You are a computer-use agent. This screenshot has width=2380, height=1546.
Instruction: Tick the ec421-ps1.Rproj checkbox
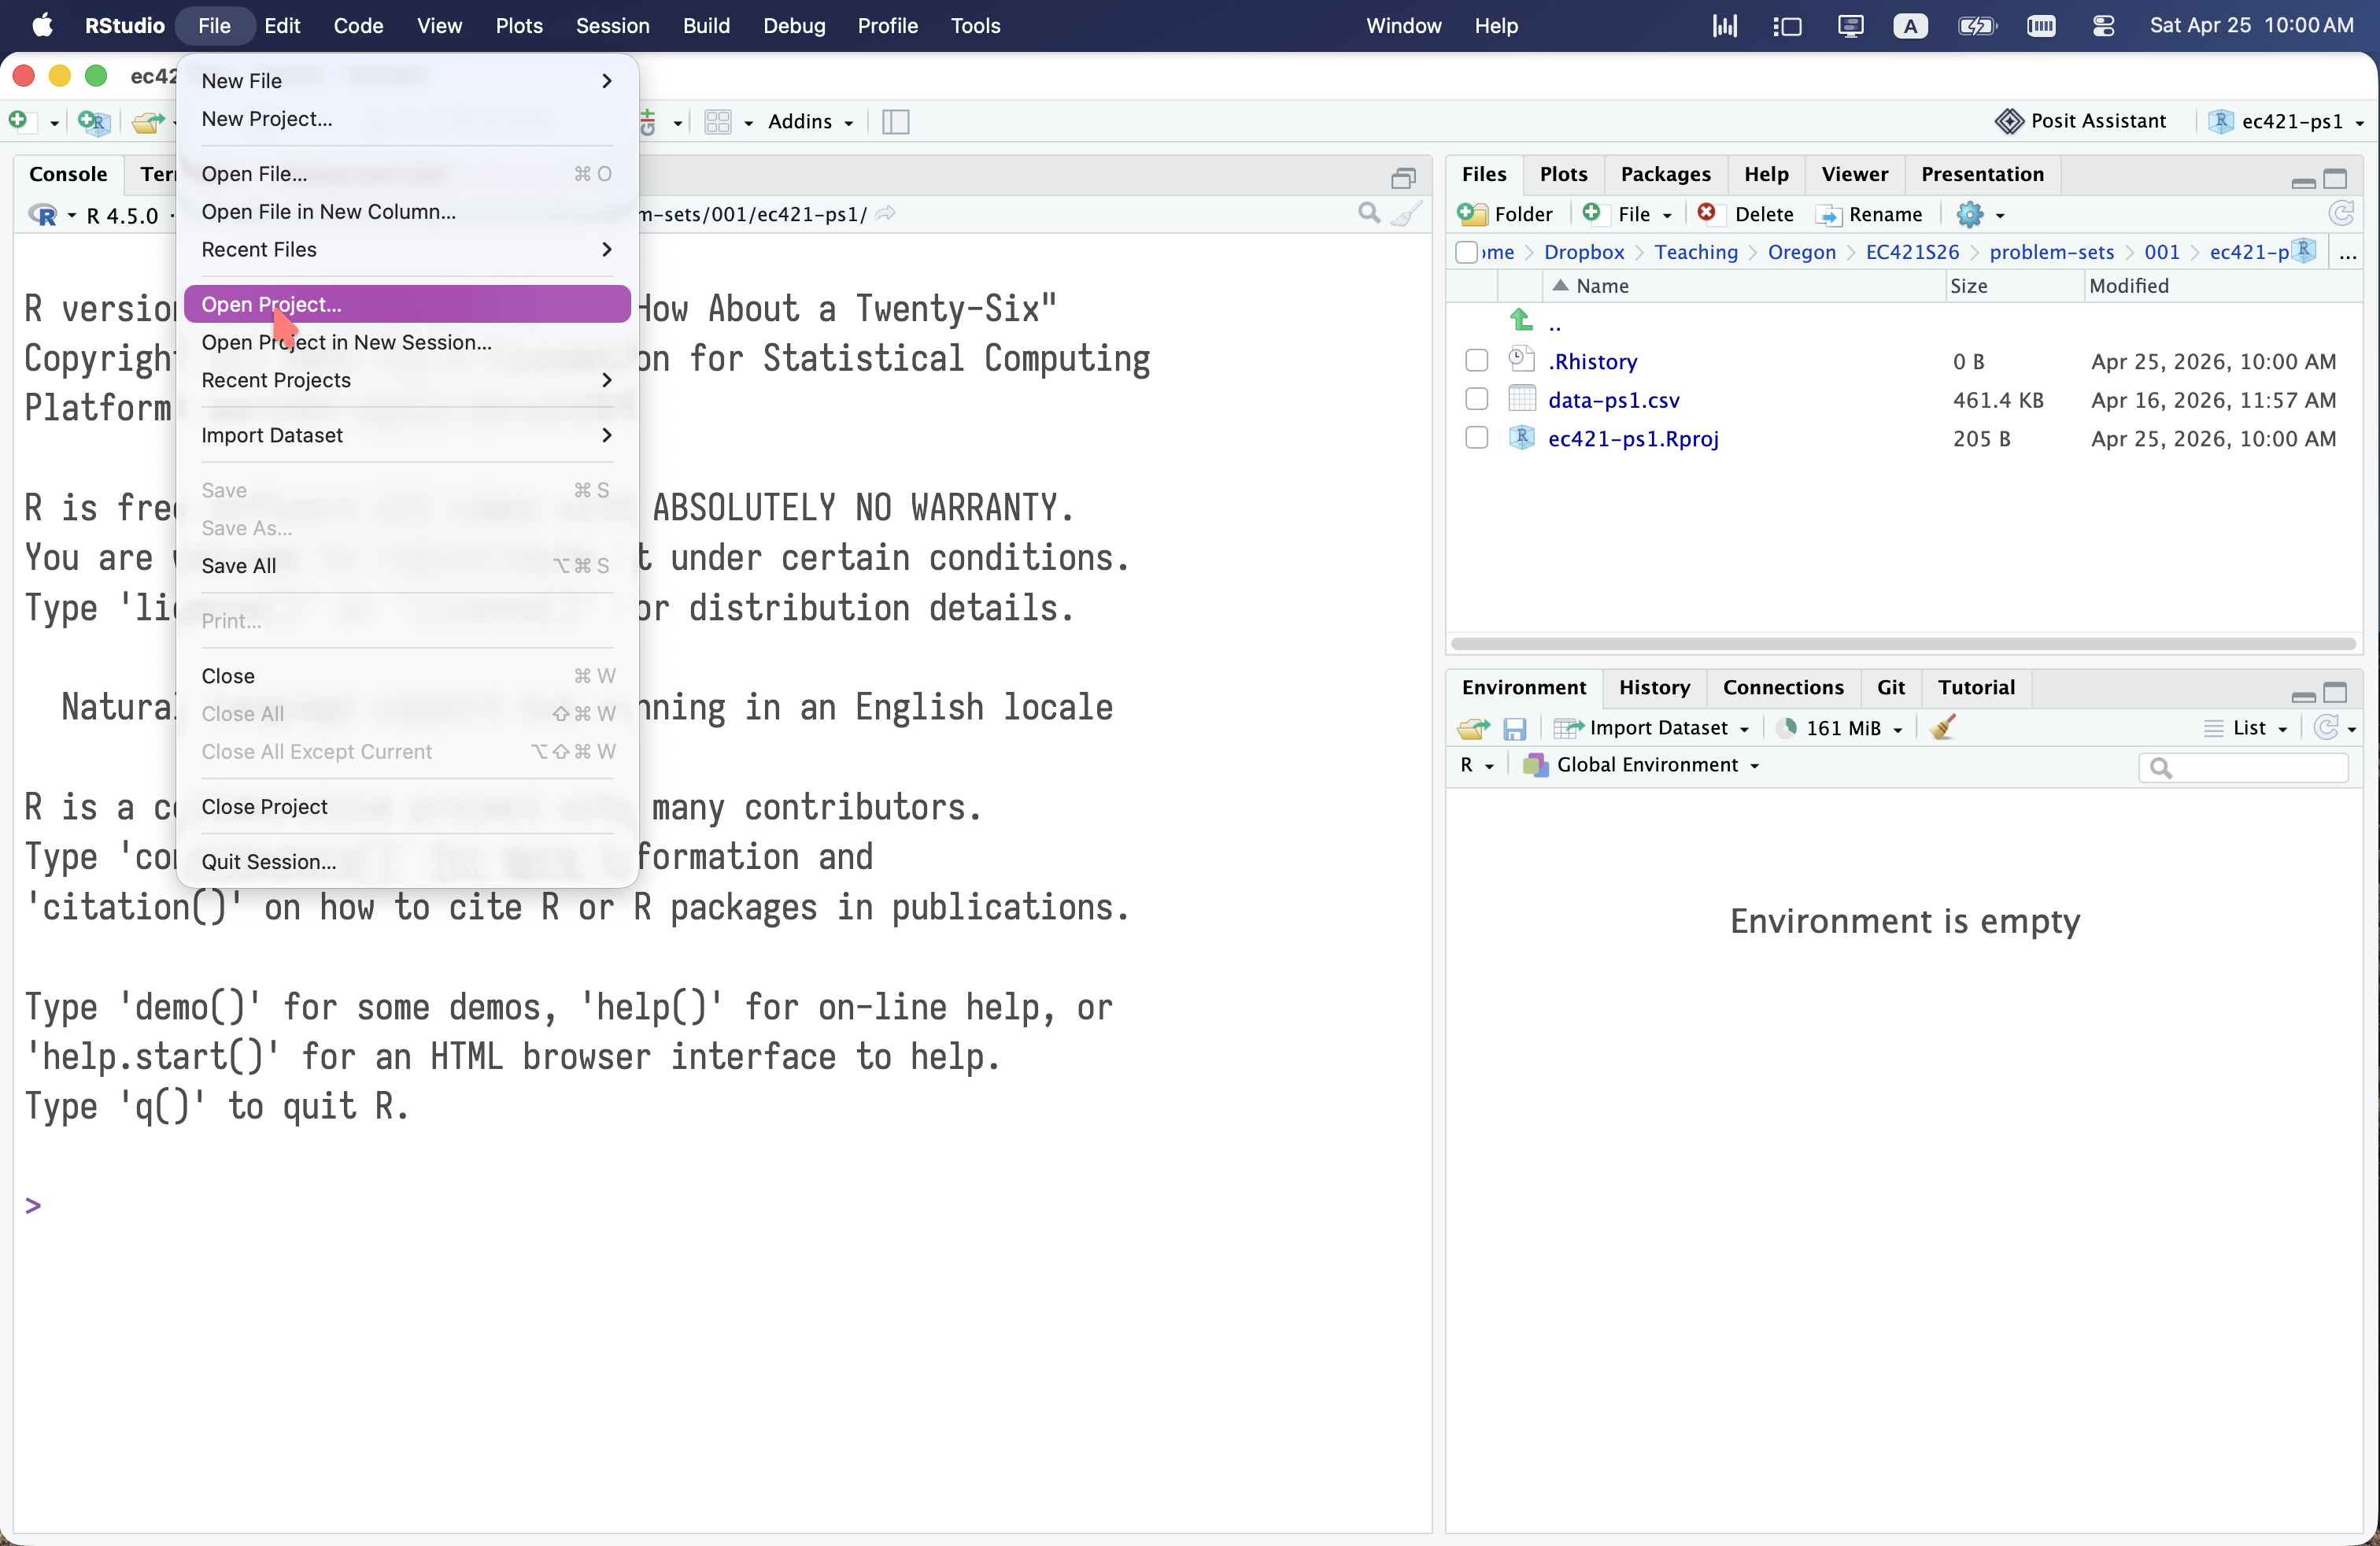tap(1476, 438)
